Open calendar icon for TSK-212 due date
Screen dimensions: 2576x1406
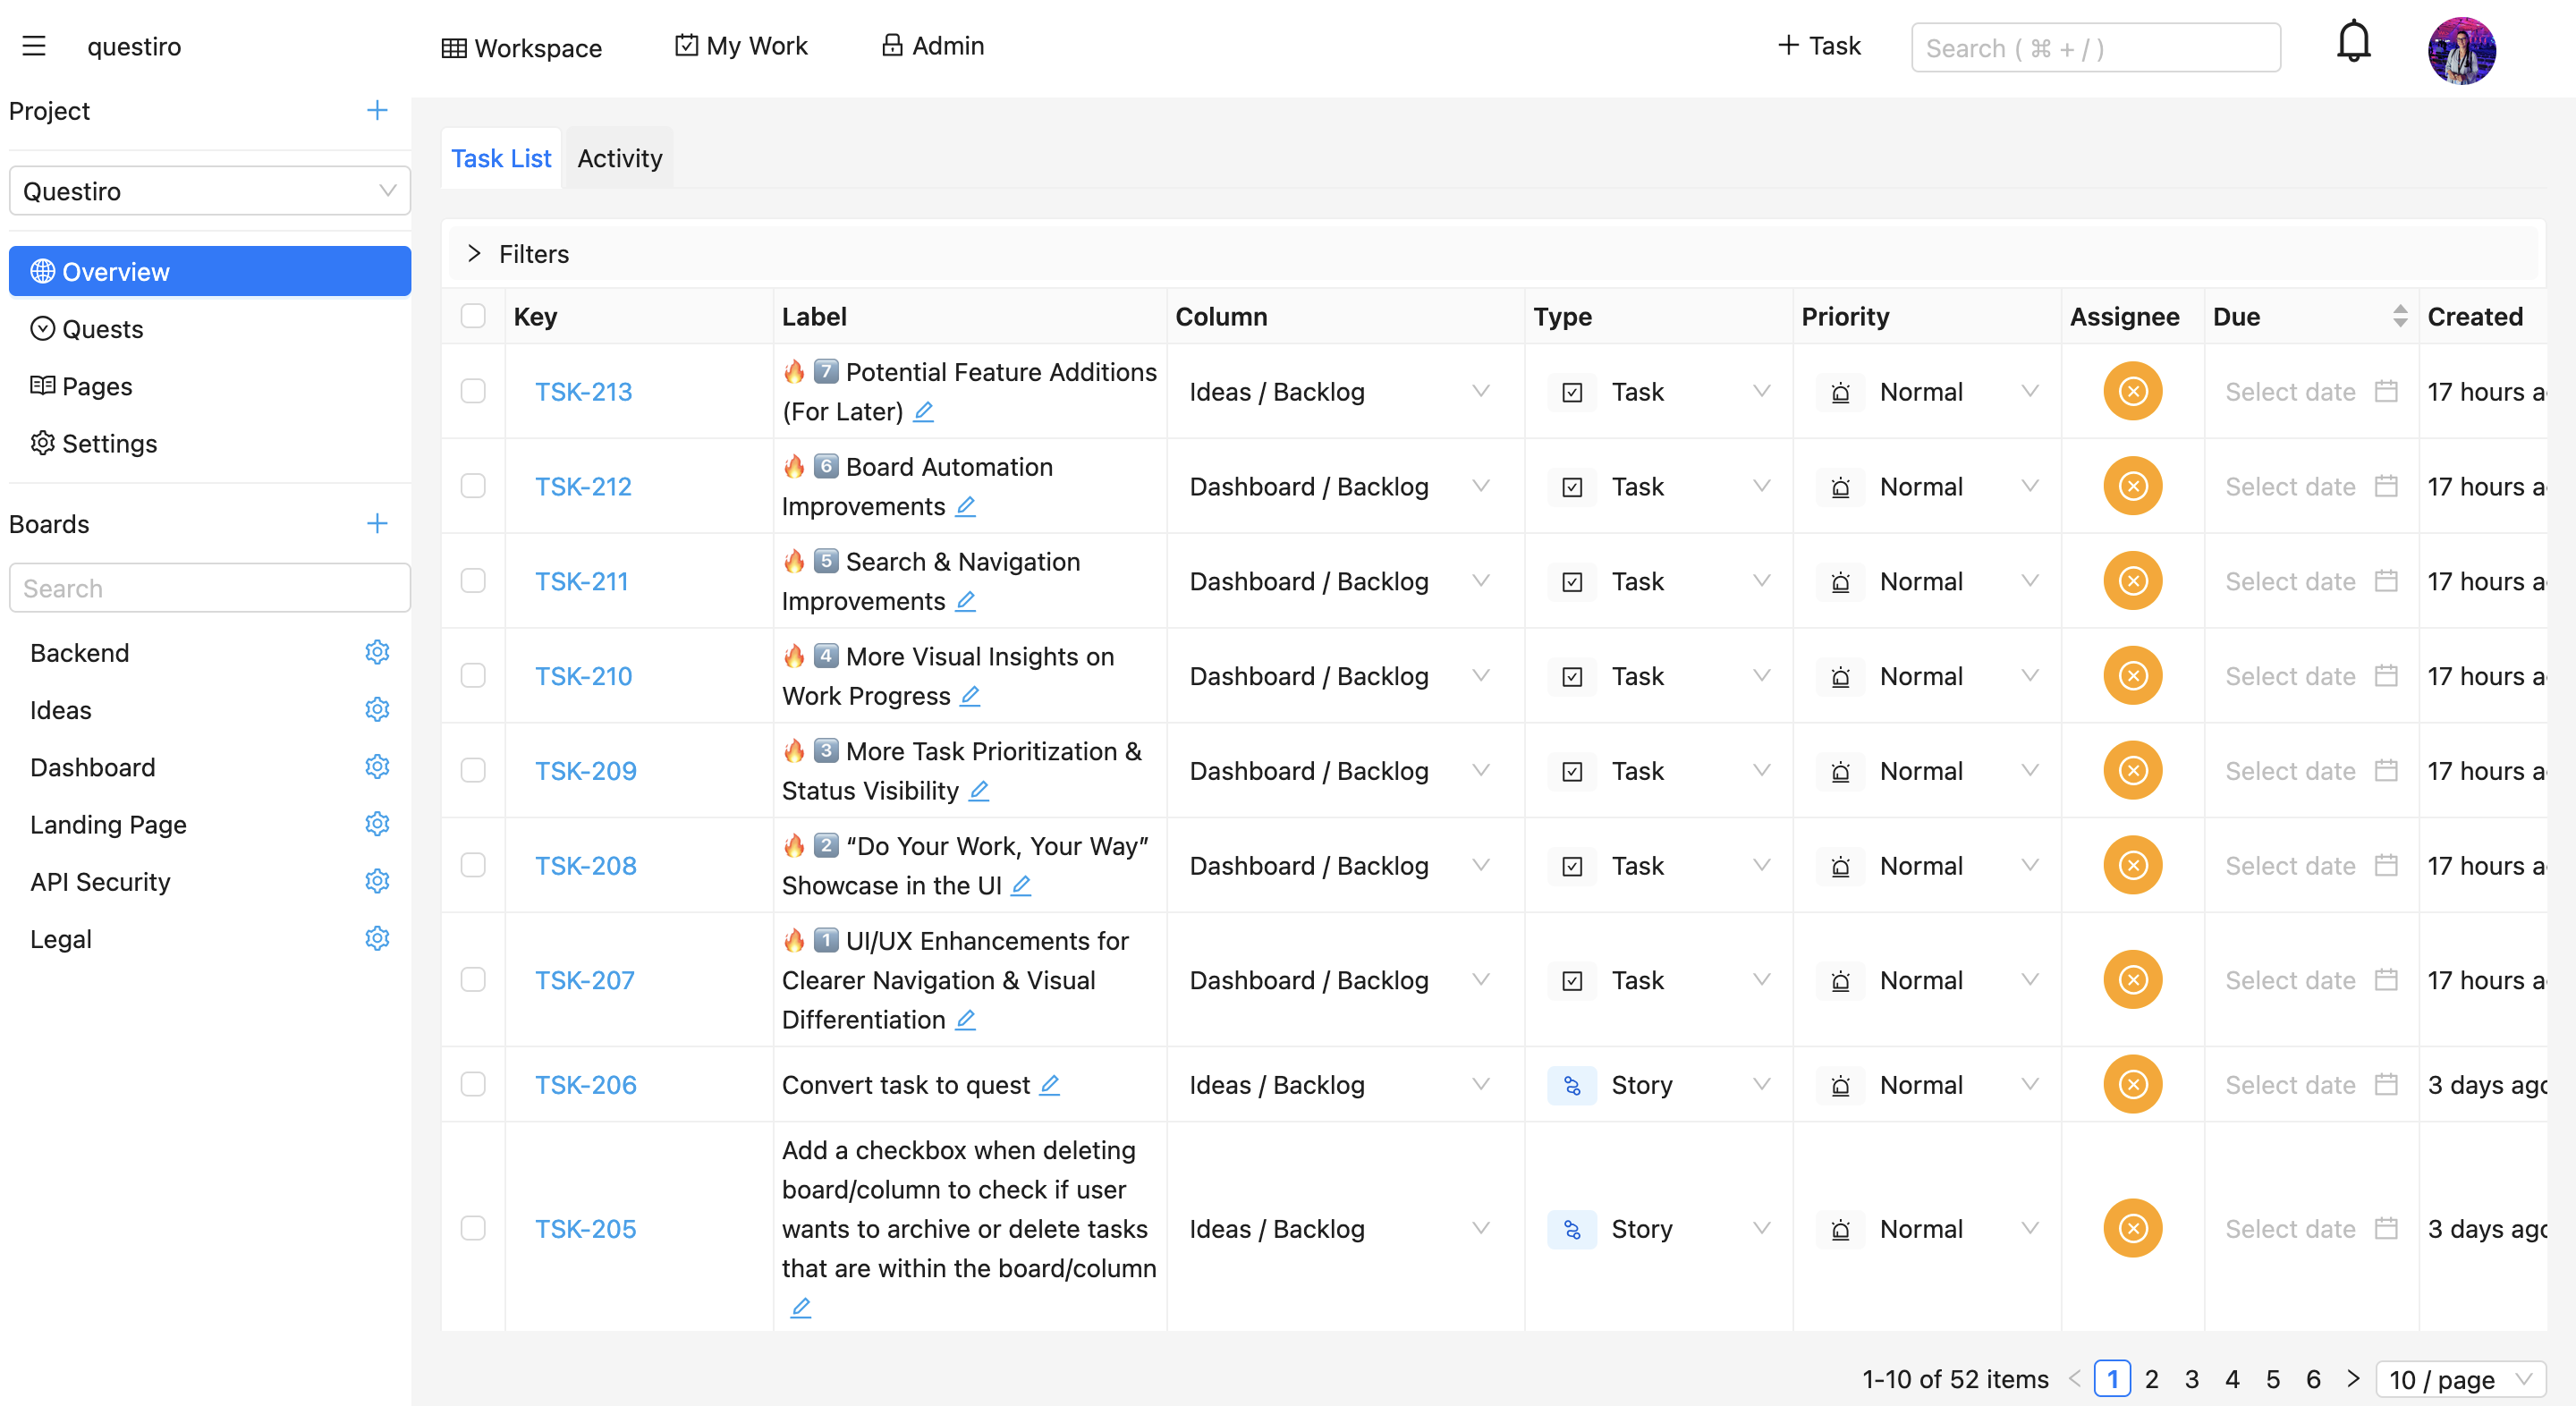(2386, 486)
